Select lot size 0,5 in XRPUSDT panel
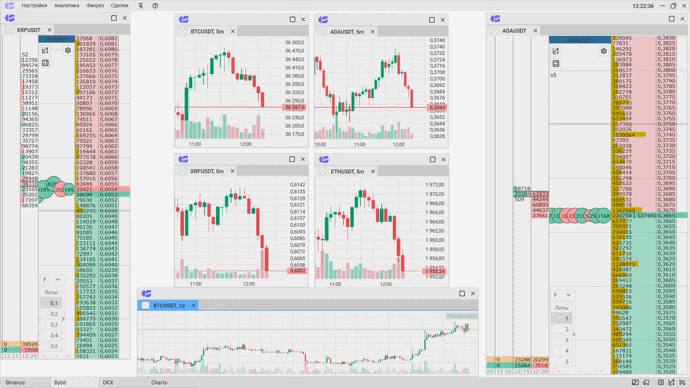690x388 pixels. 51,346
